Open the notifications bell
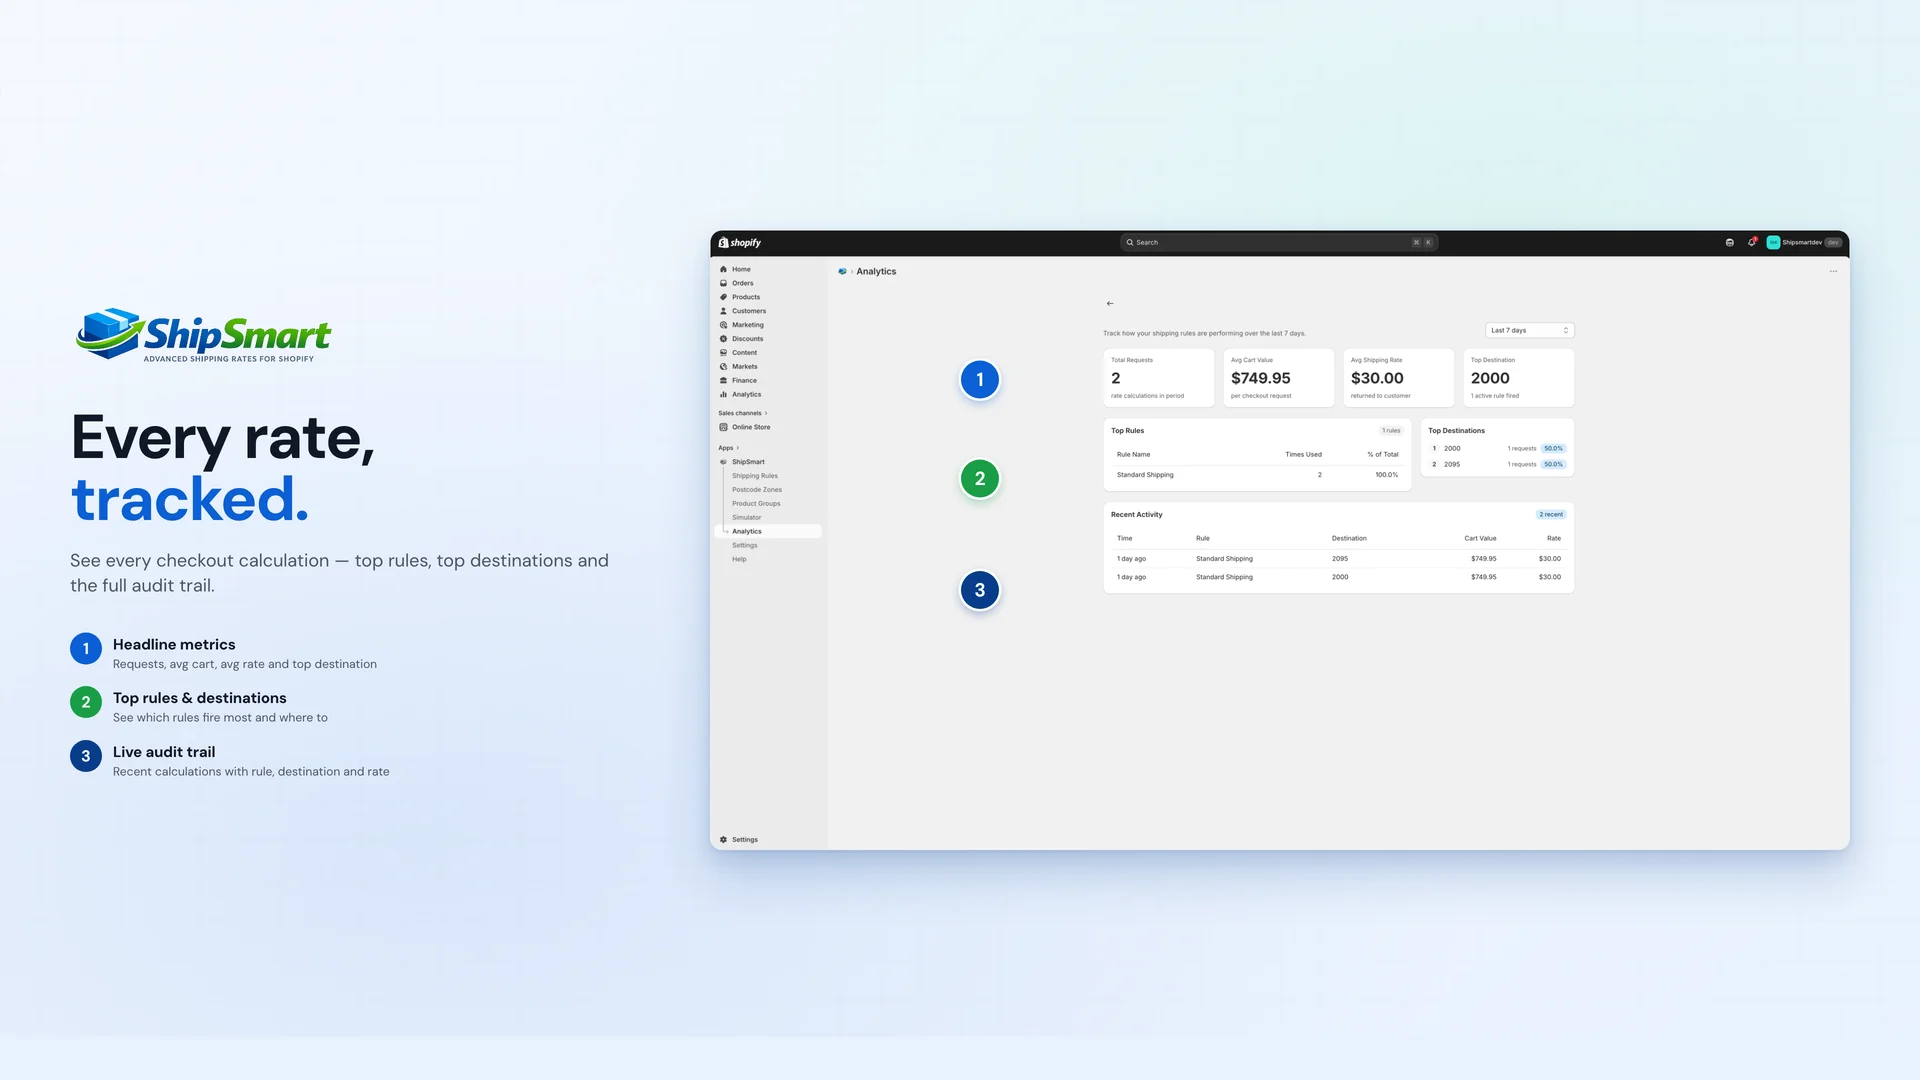 coord(1751,243)
